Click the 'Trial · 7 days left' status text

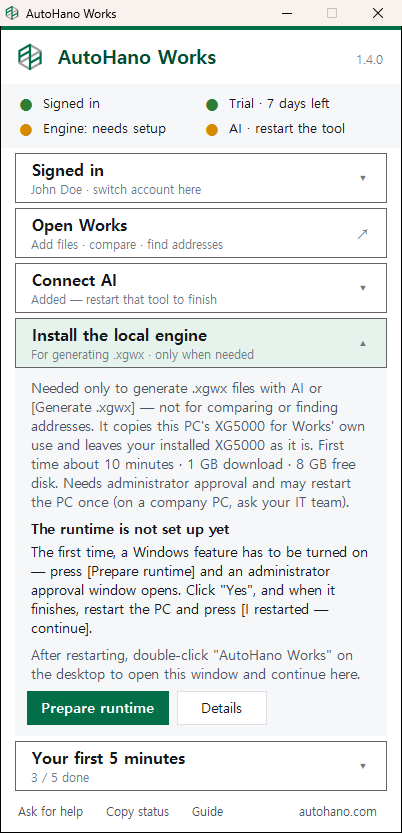(x=279, y=104)
